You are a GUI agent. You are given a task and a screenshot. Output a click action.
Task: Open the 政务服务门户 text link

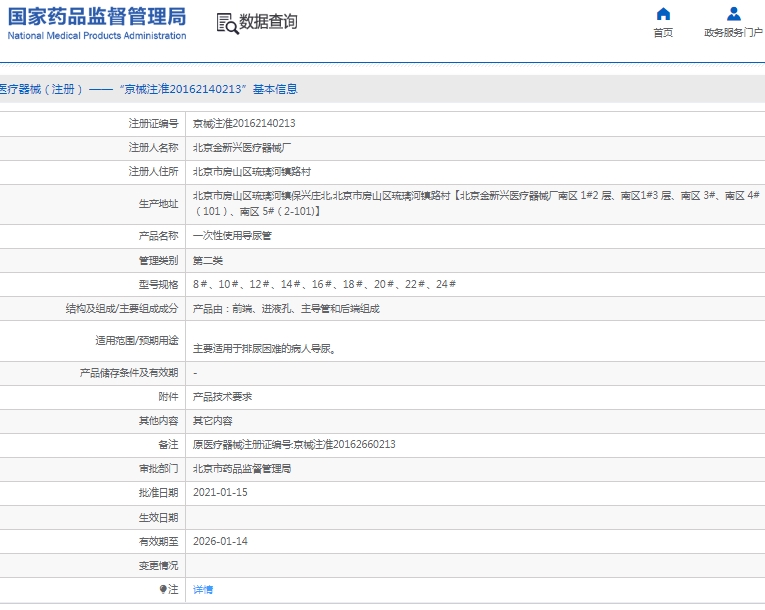click(x=733, y=33)
